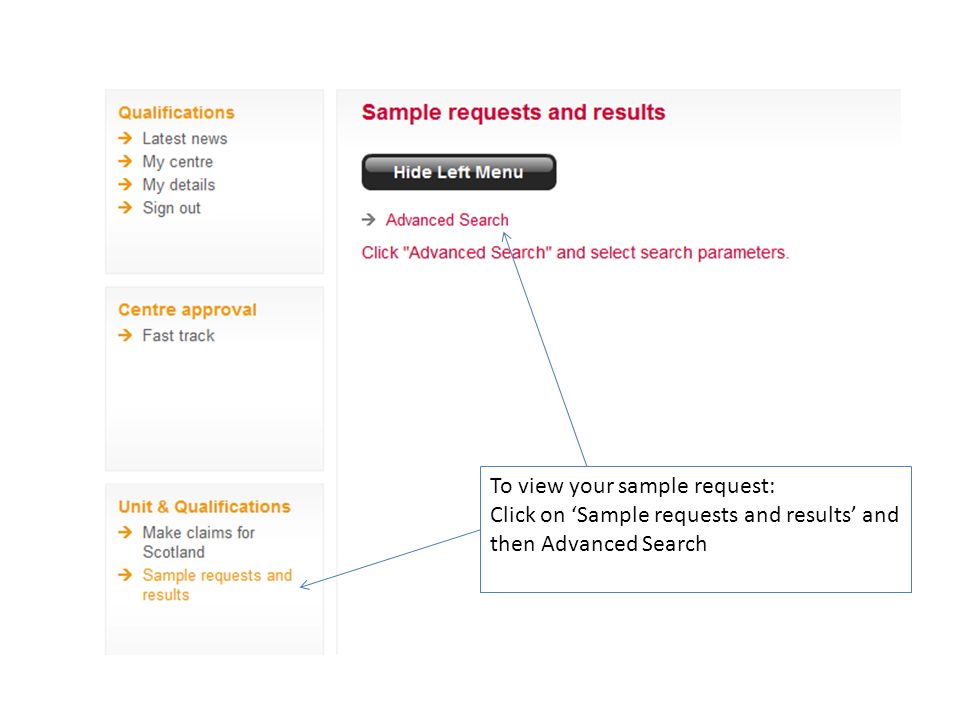Click the Hide Left Menu button
This screenshot has width=960, height=720.
(x=459, y=172)
